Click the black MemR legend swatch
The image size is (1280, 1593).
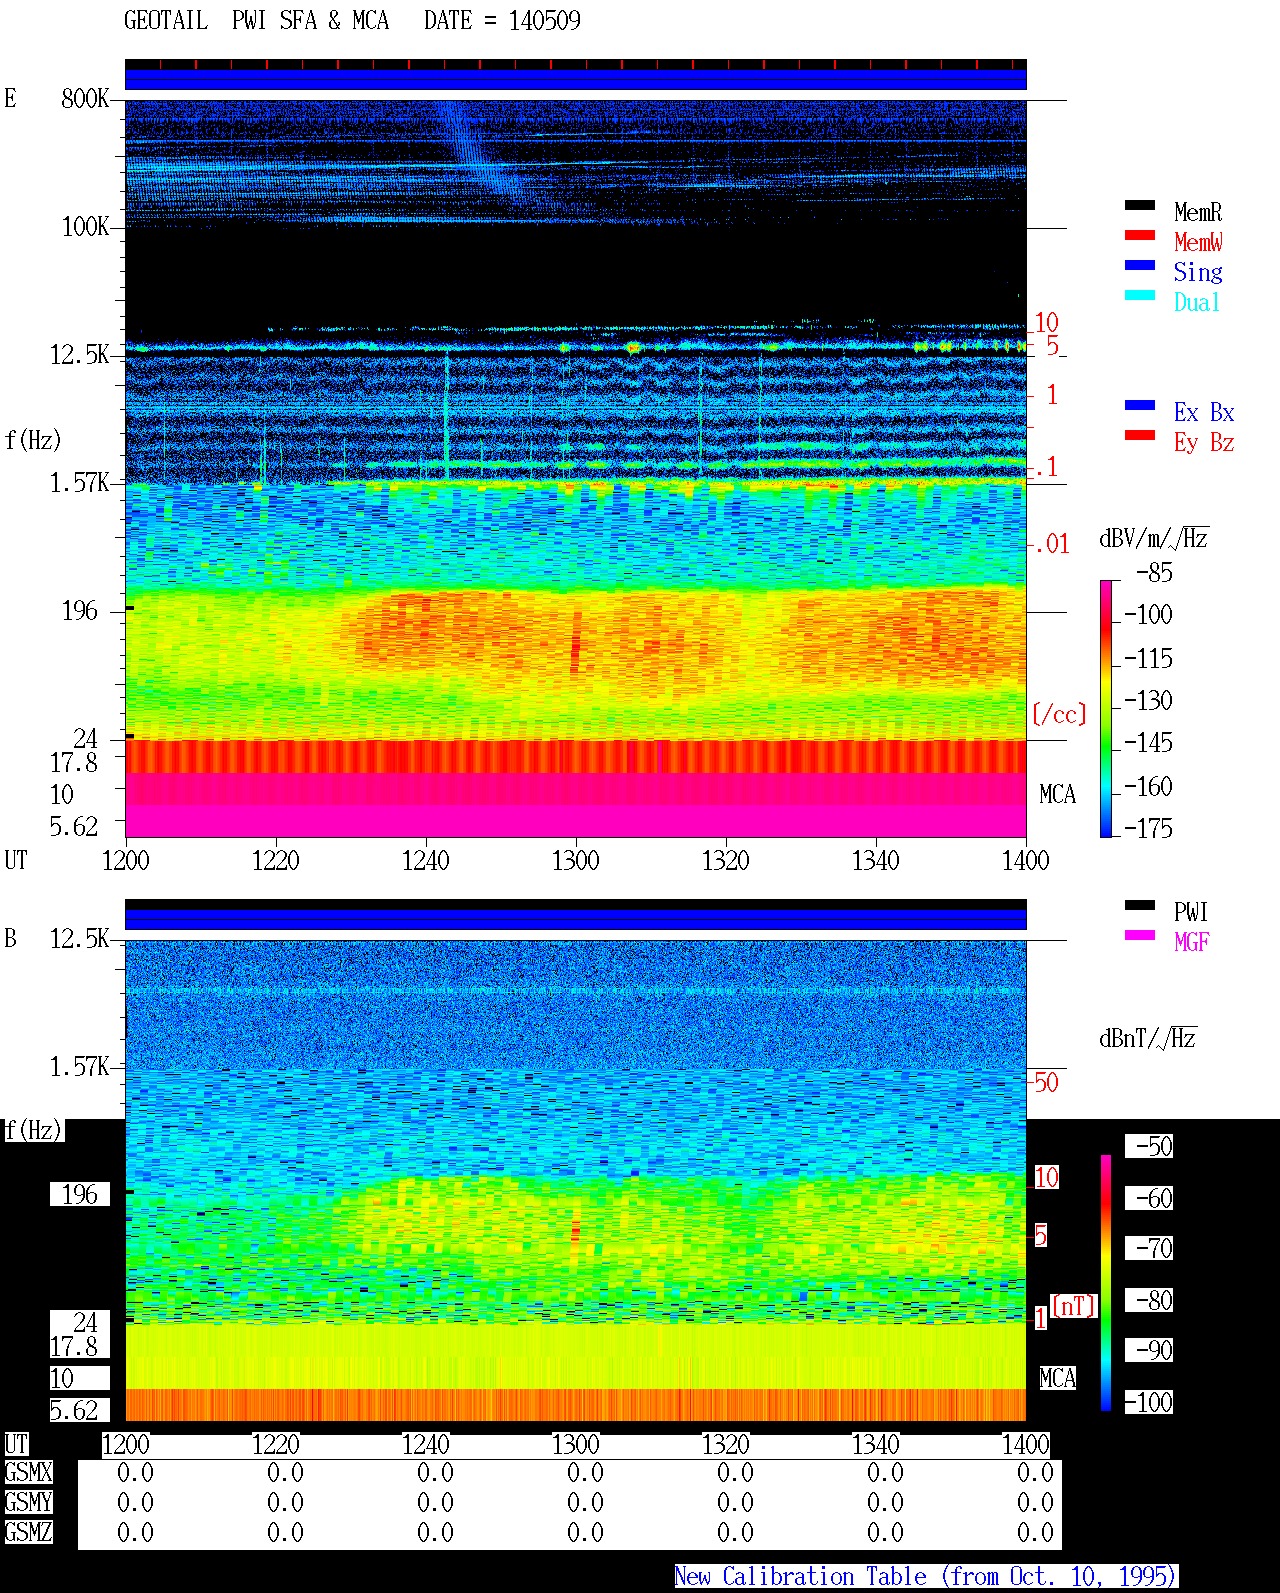[1139, 205]
